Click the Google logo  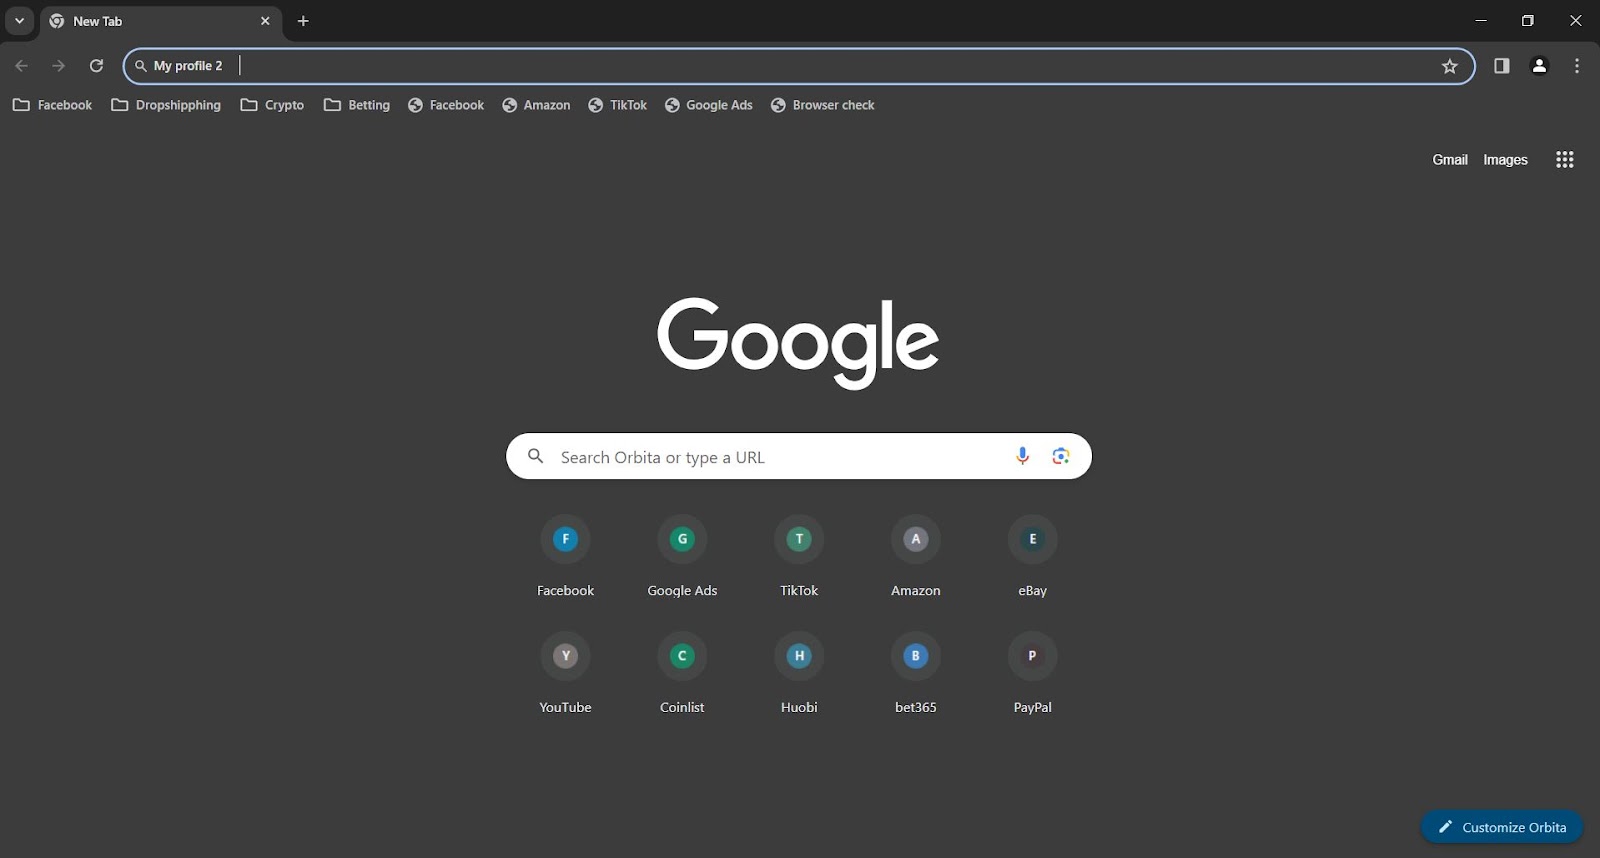798,343
